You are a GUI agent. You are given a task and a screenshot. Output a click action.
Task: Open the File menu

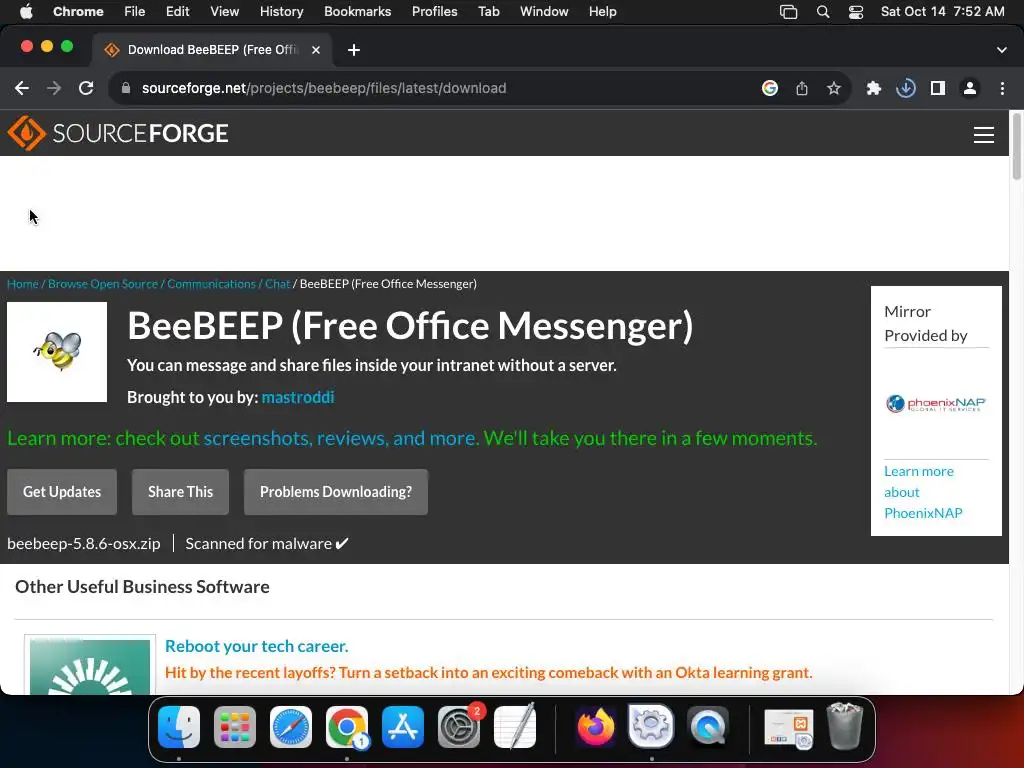(135, 12)
